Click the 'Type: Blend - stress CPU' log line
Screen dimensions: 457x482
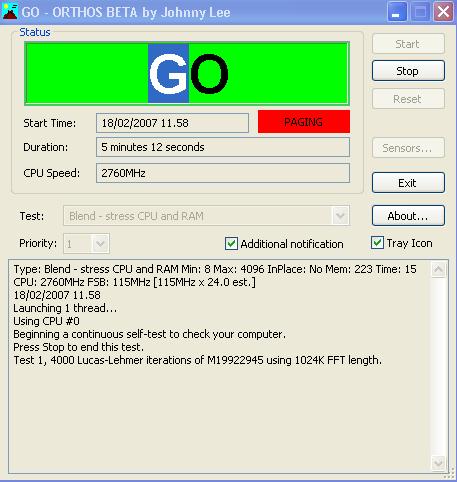click(215, 269)
